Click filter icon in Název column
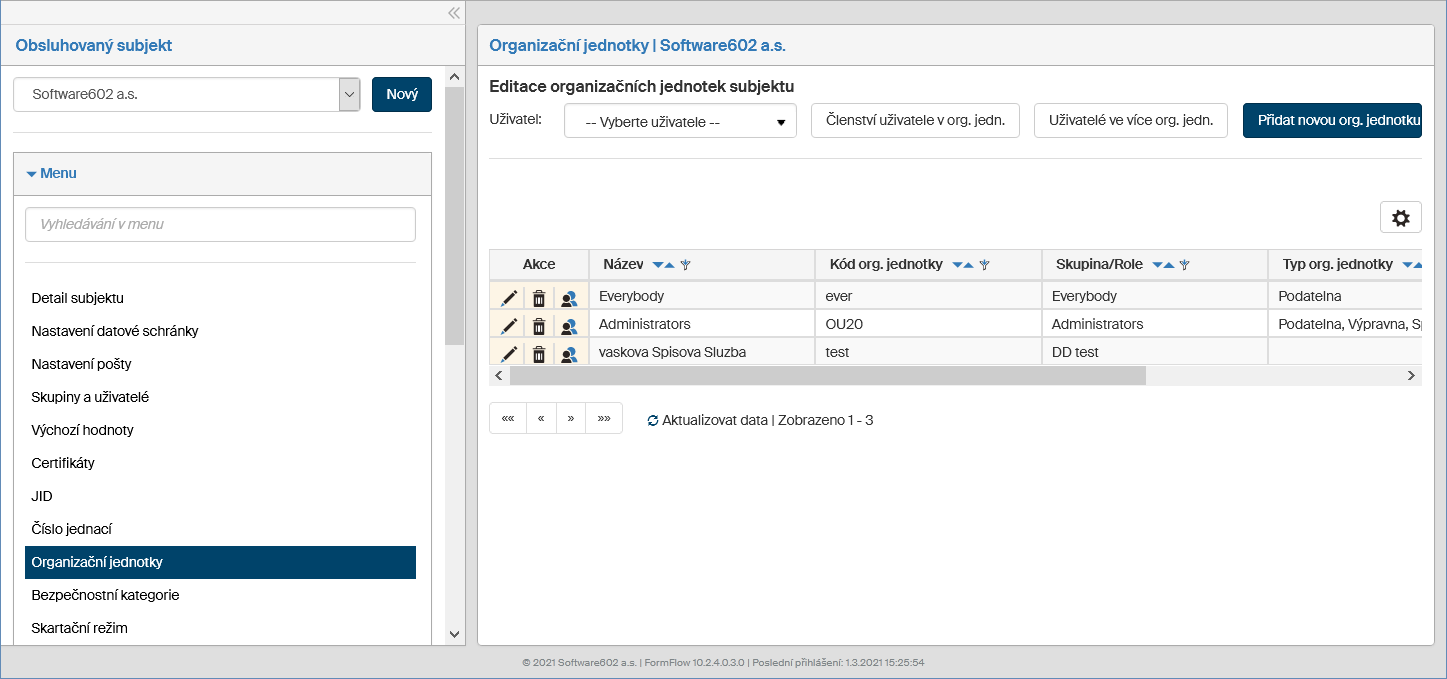 [686, 265]
